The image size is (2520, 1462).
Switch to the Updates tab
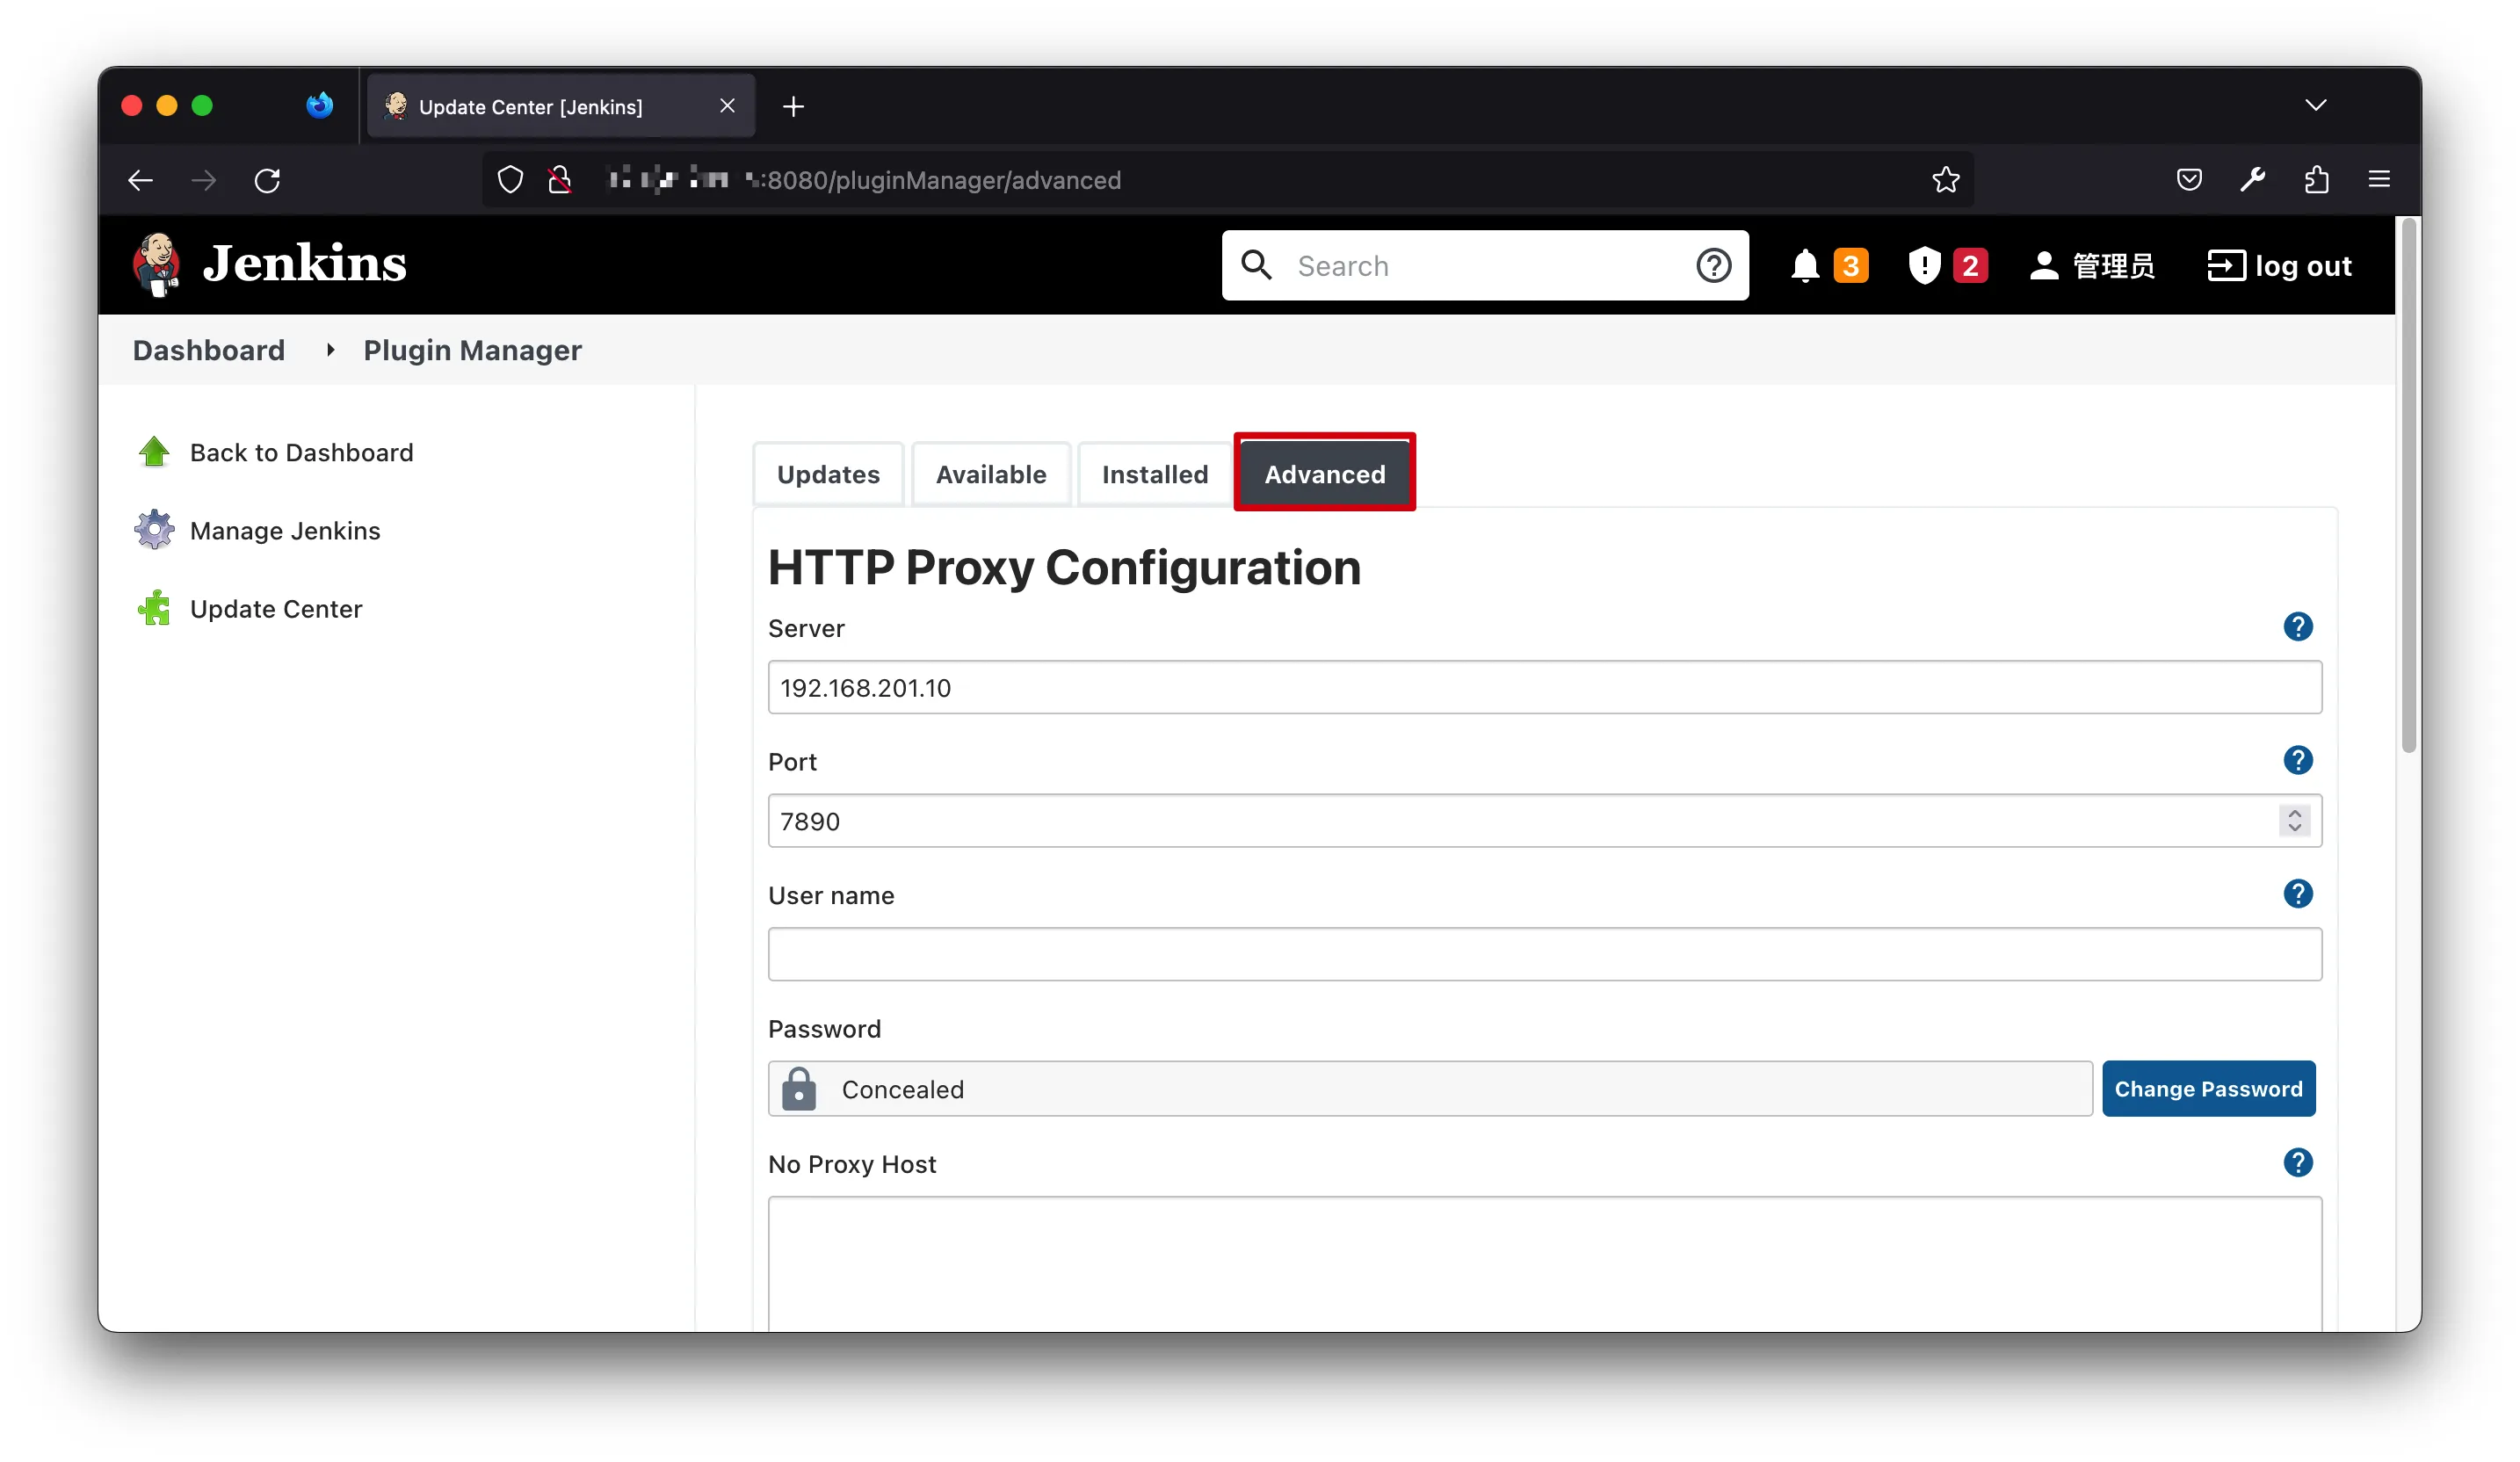[x=828, y=474]
